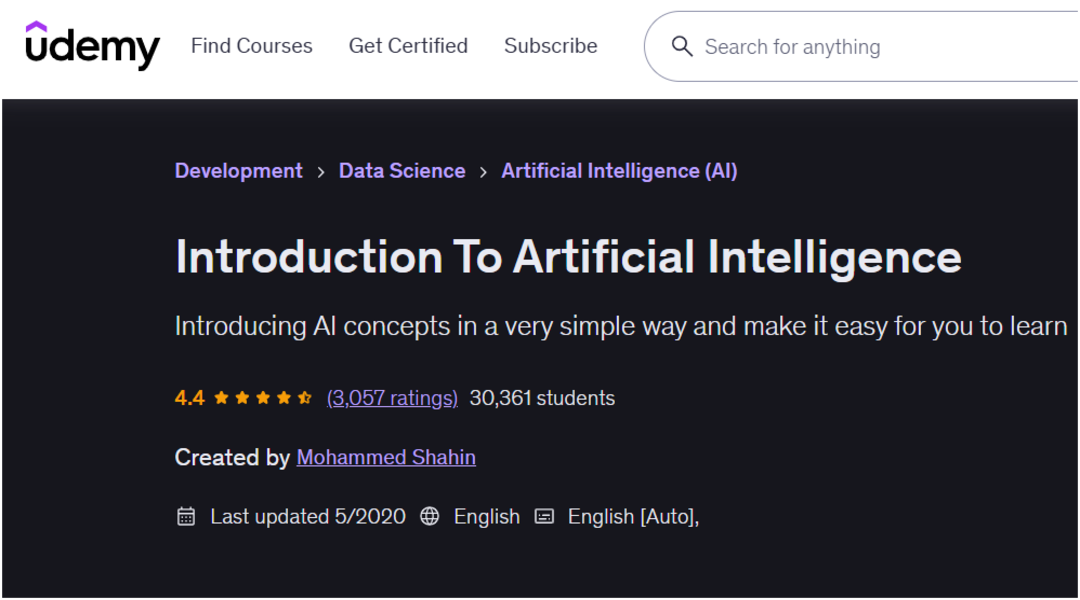Image resolution: width=1080 pixels, height=600 pixels.
Task: Click the calendar icon beside Last updated
Action: [186, 517]
